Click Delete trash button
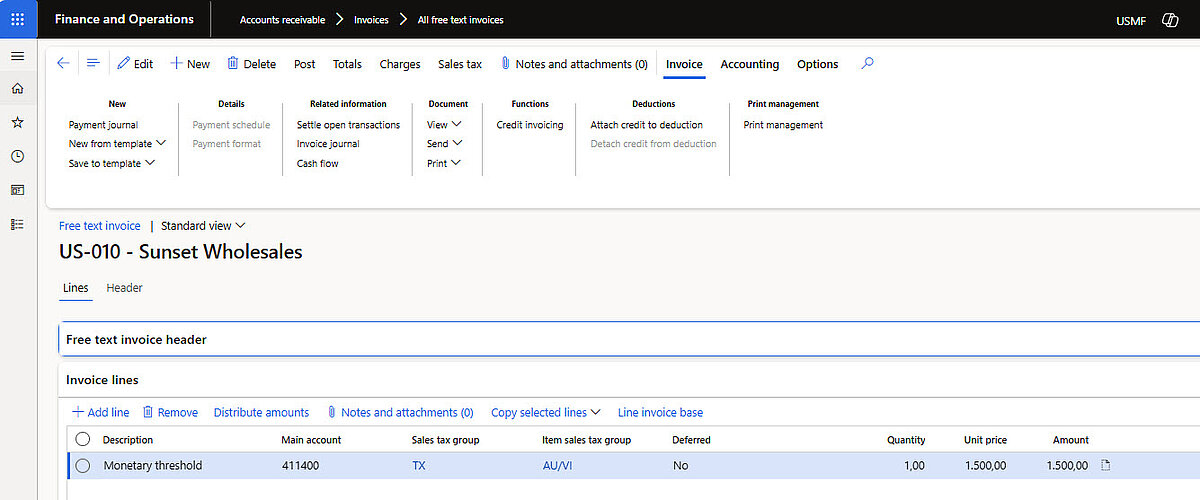Image resolution: width=1200 pixels, height=500 pixels. click(251, 64)
